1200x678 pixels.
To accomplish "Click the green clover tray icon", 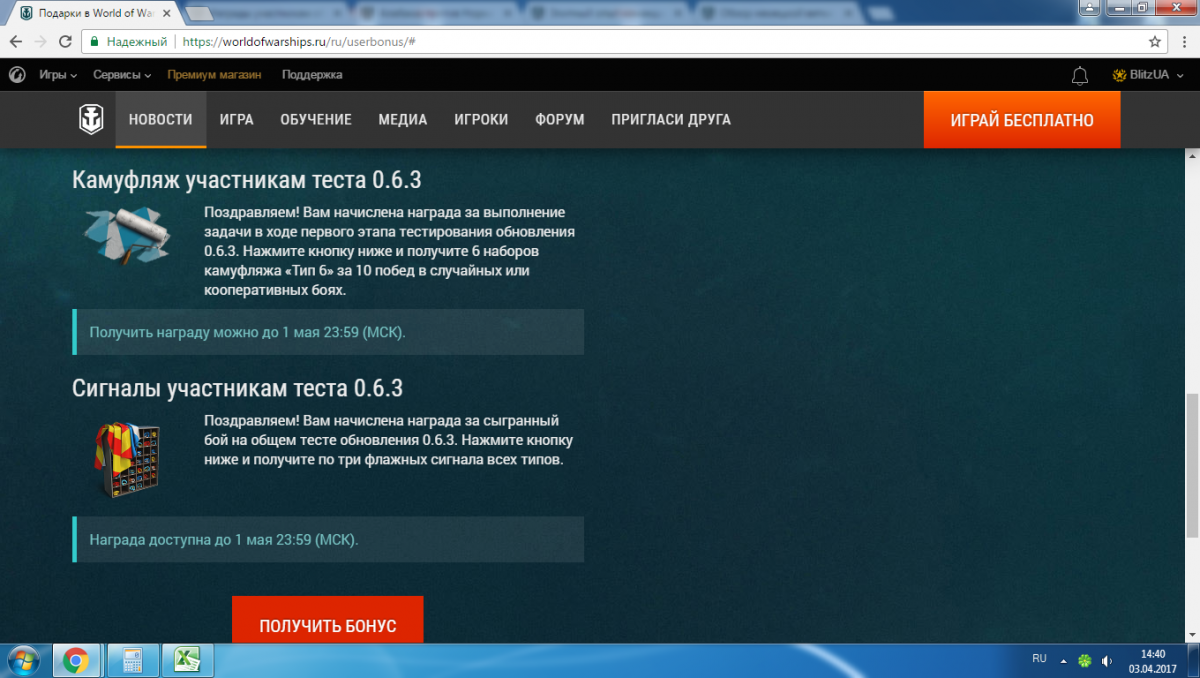I will [1085, 661].
